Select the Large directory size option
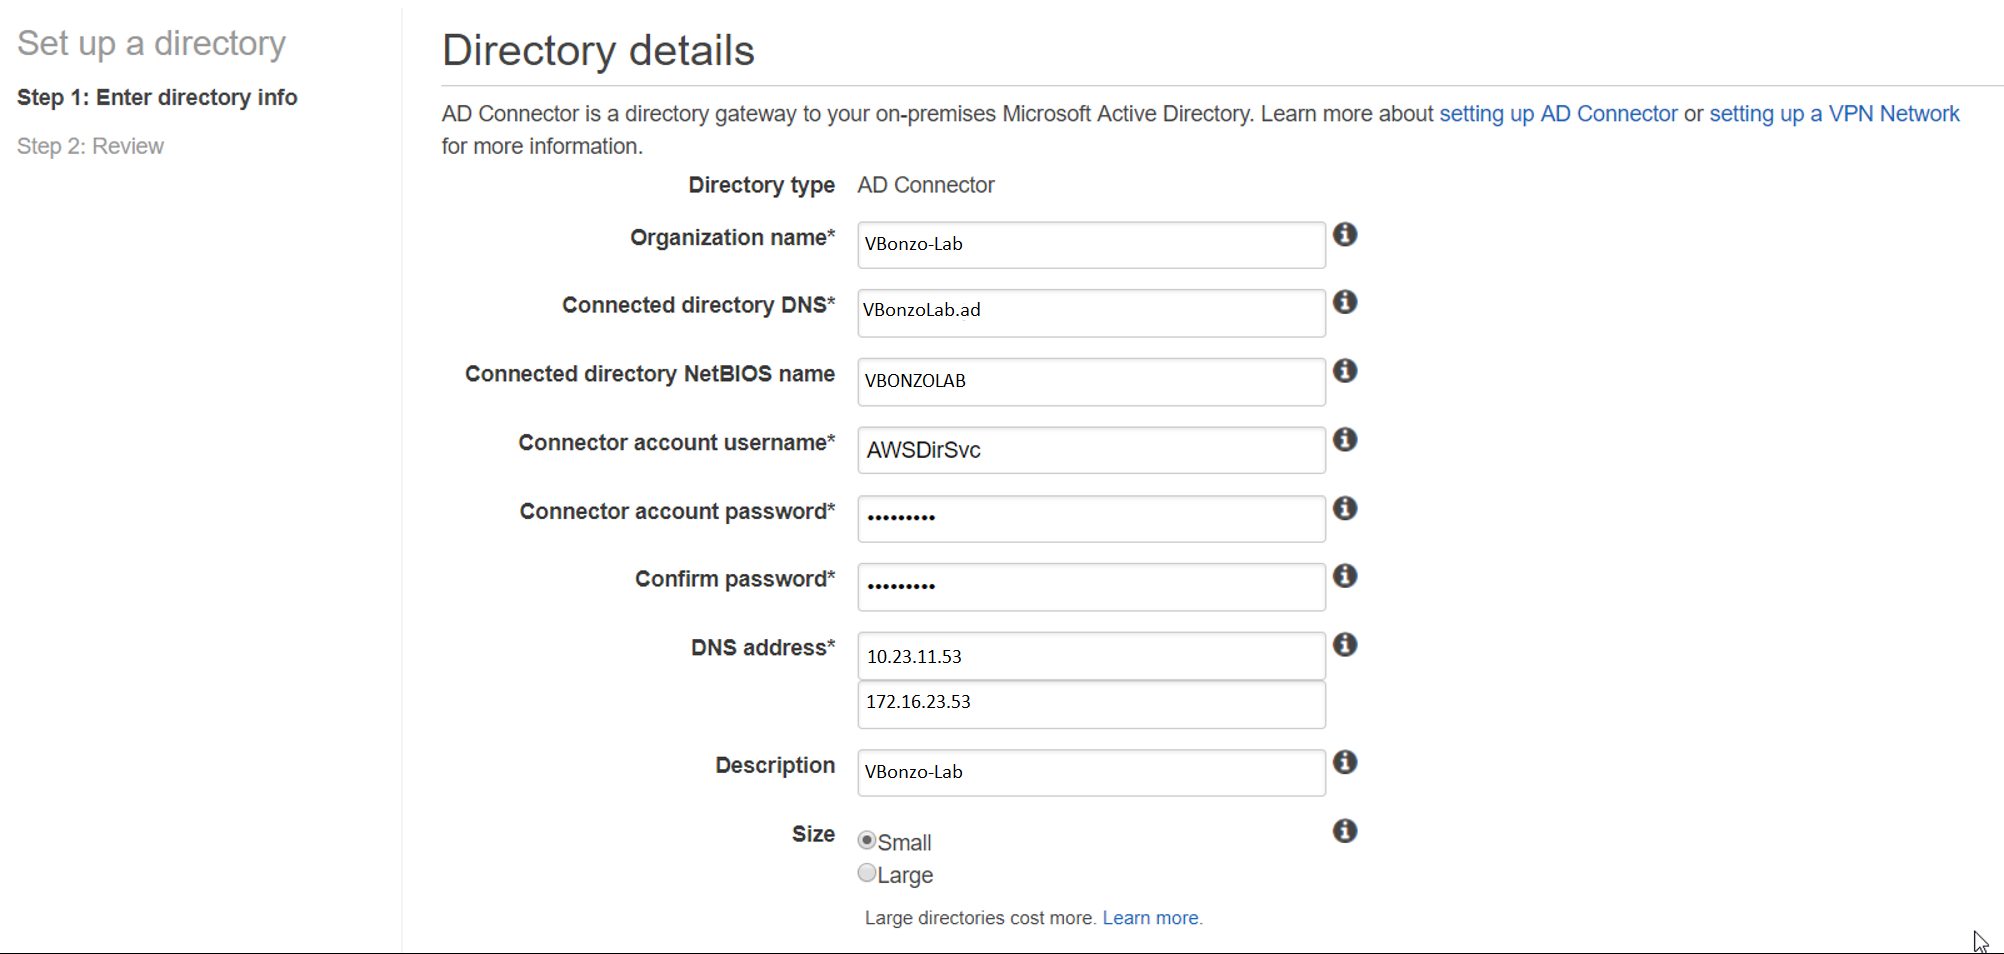The image size is (2004, 954). pyautogui.click(x=867, y=872)
